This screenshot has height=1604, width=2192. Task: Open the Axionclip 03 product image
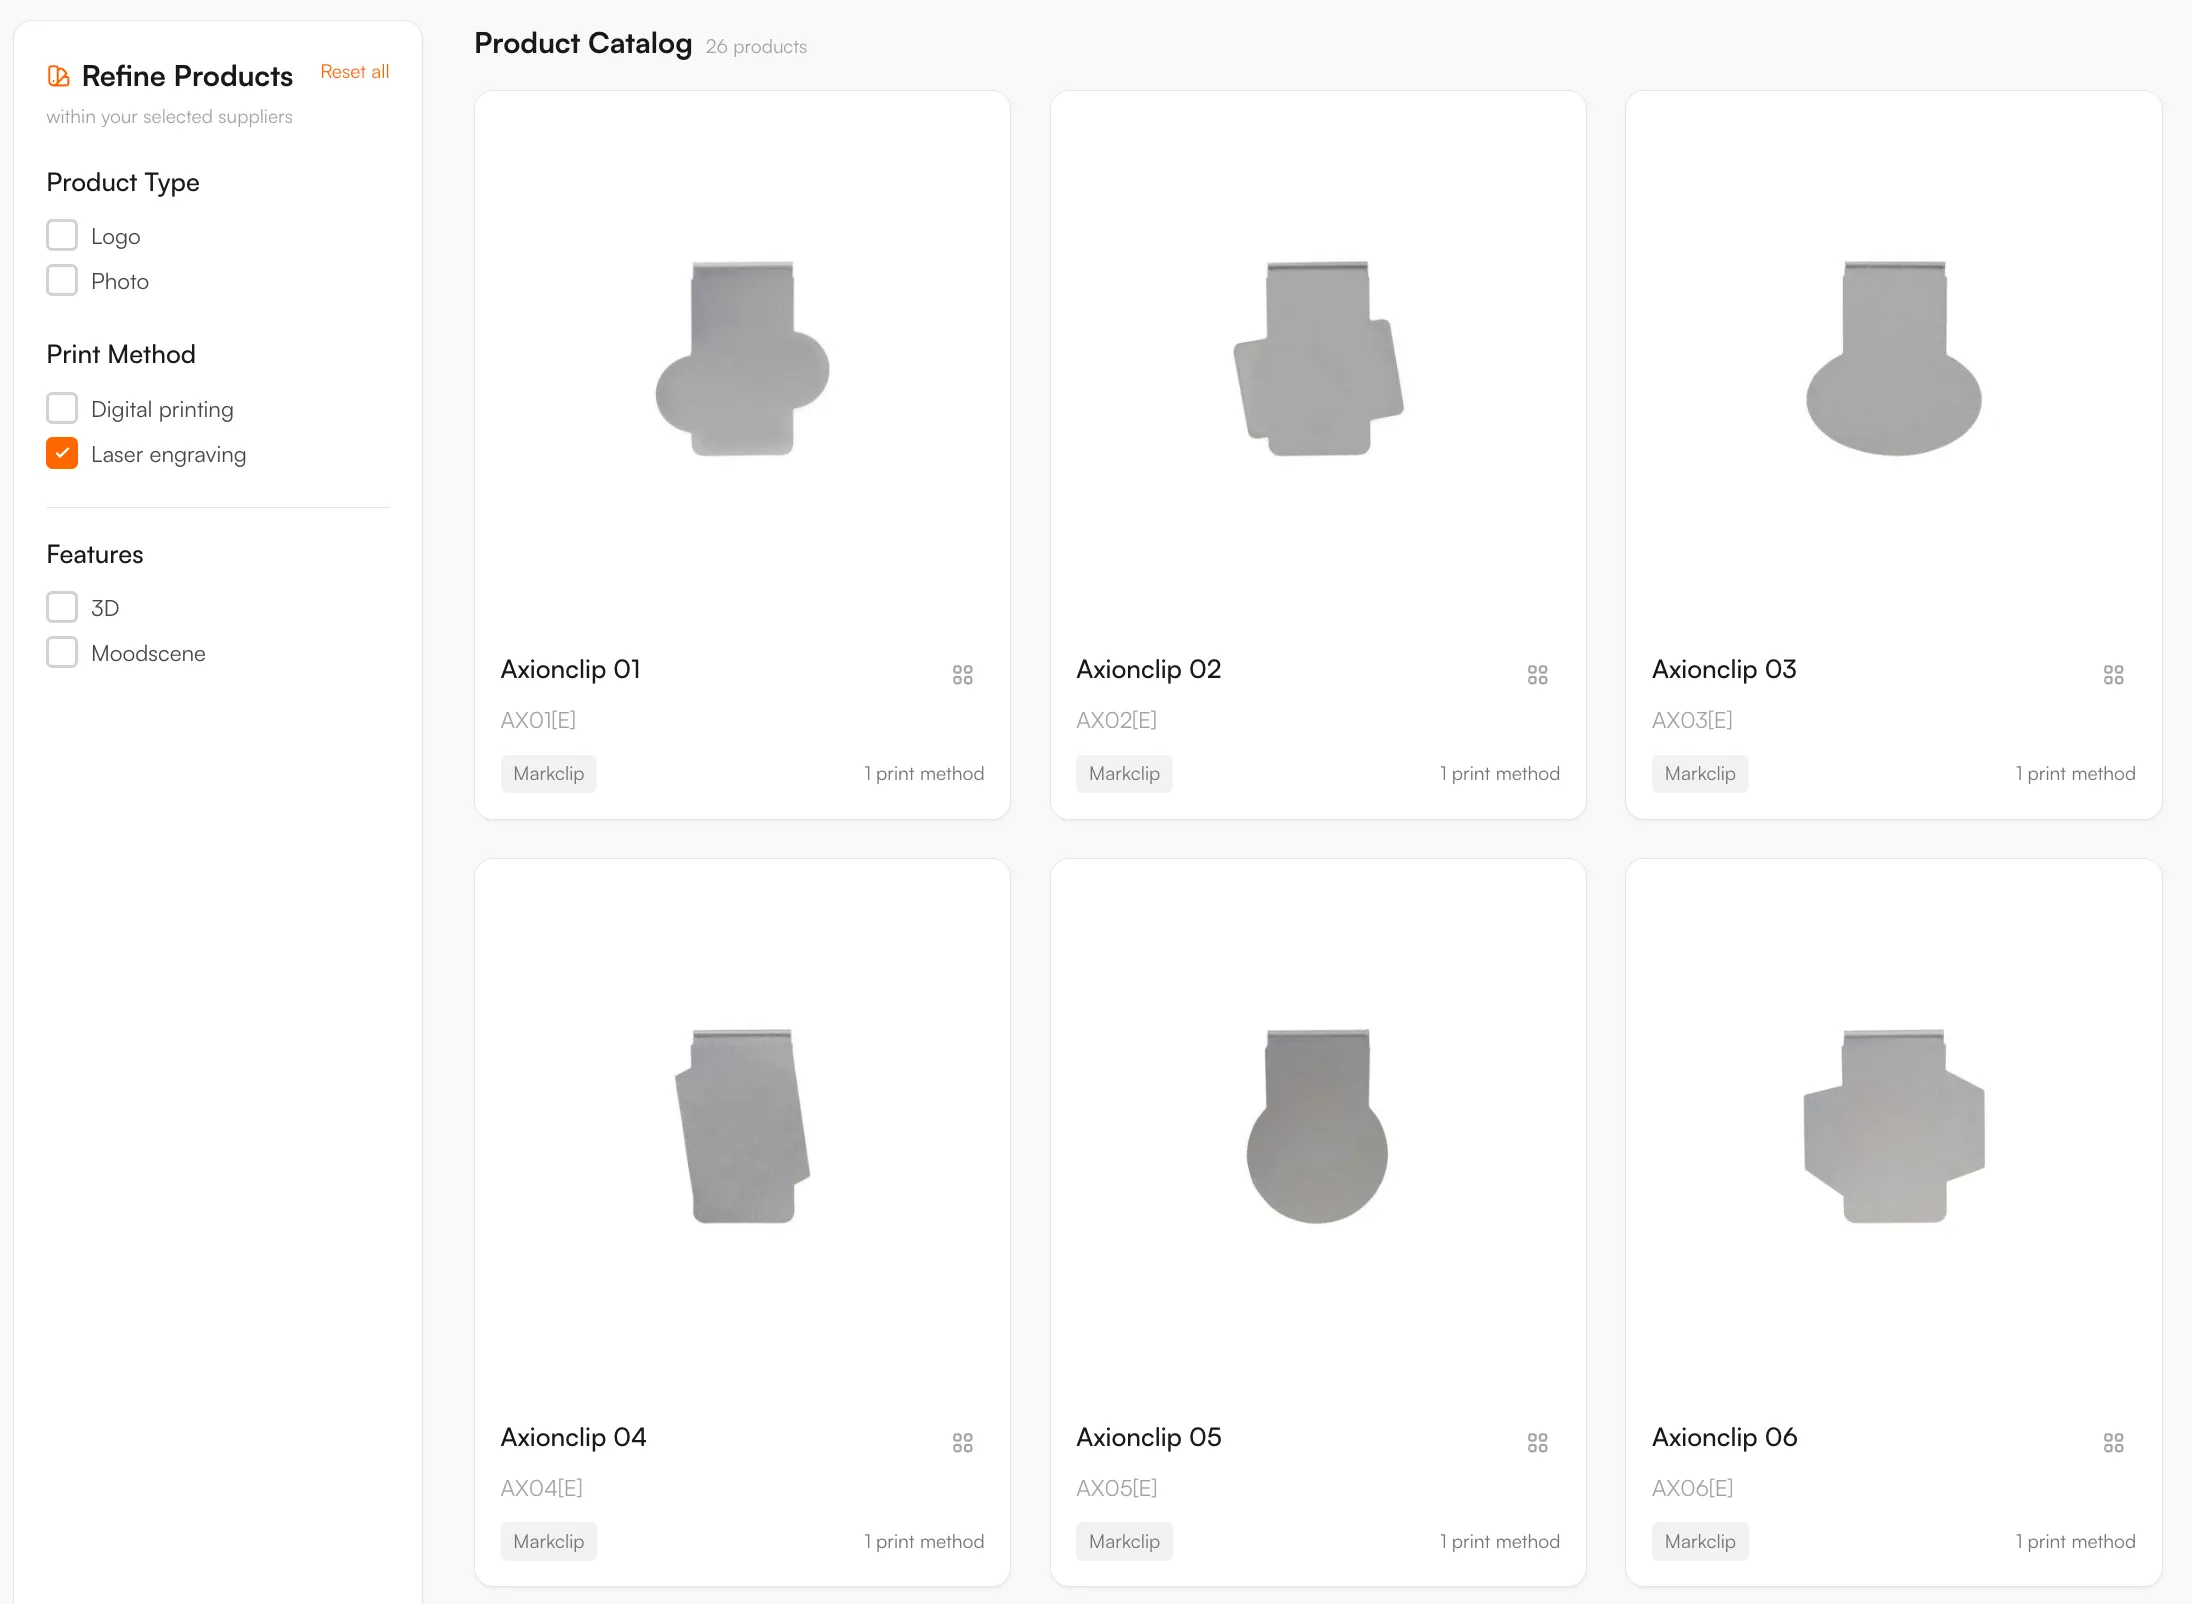tap(1894, 358)
